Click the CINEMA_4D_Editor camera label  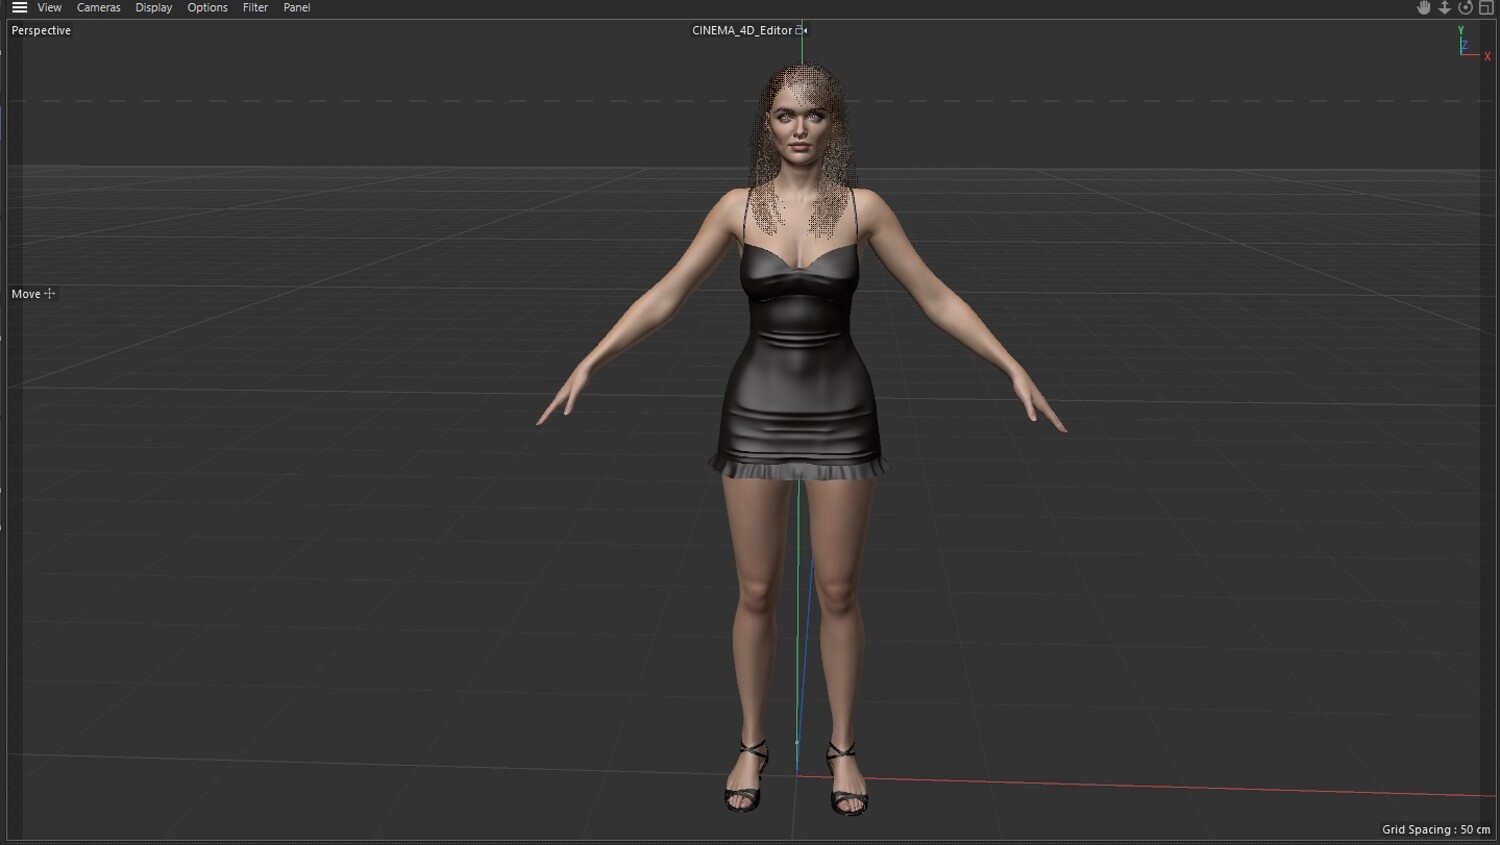(x=742, y=30)
